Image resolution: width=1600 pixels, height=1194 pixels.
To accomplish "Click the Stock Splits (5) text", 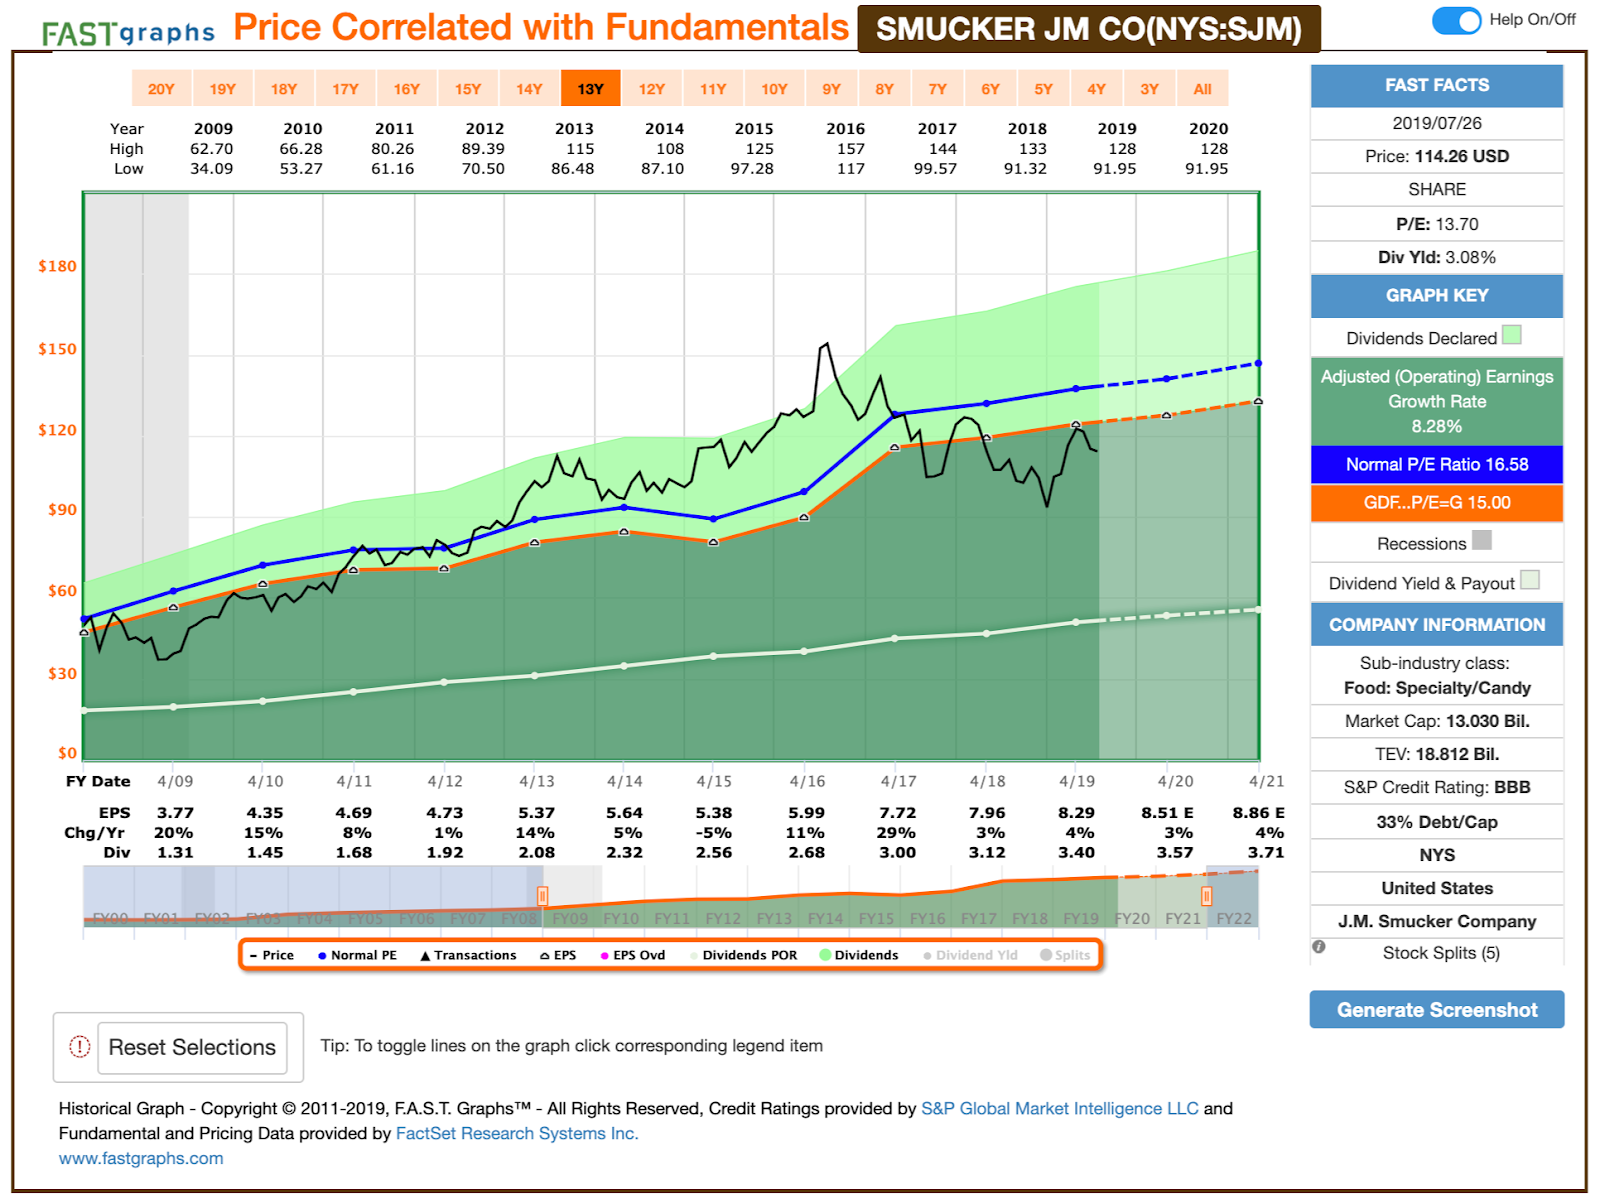I will point(1441,953).
